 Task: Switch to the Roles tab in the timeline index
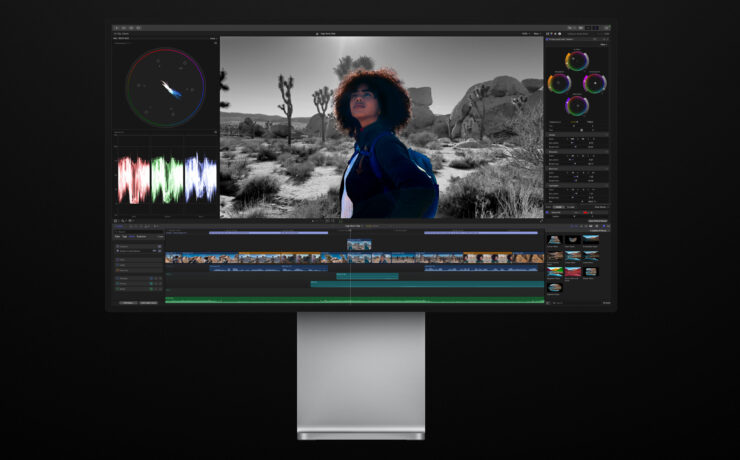click(x=132, y=236)
